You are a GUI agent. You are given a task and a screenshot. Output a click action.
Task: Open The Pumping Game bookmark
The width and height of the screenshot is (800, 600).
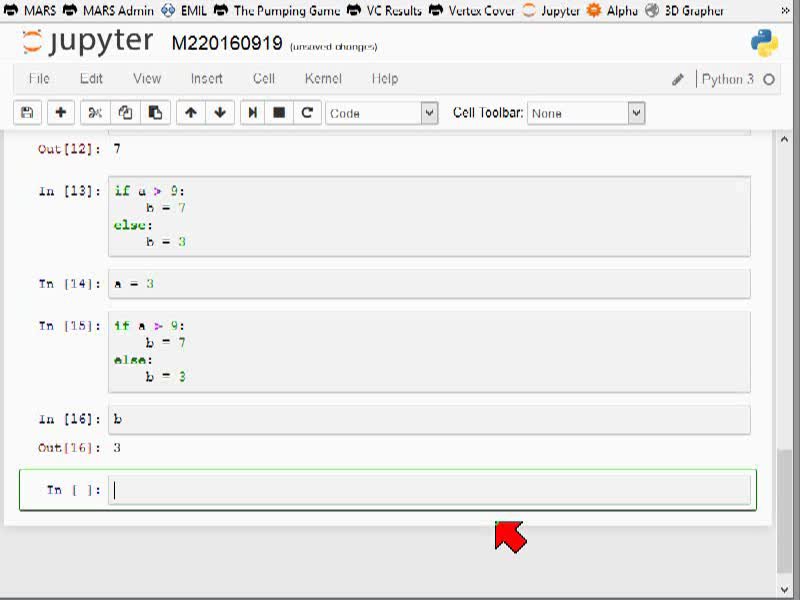pyautogui.click(x=277, y=10)
